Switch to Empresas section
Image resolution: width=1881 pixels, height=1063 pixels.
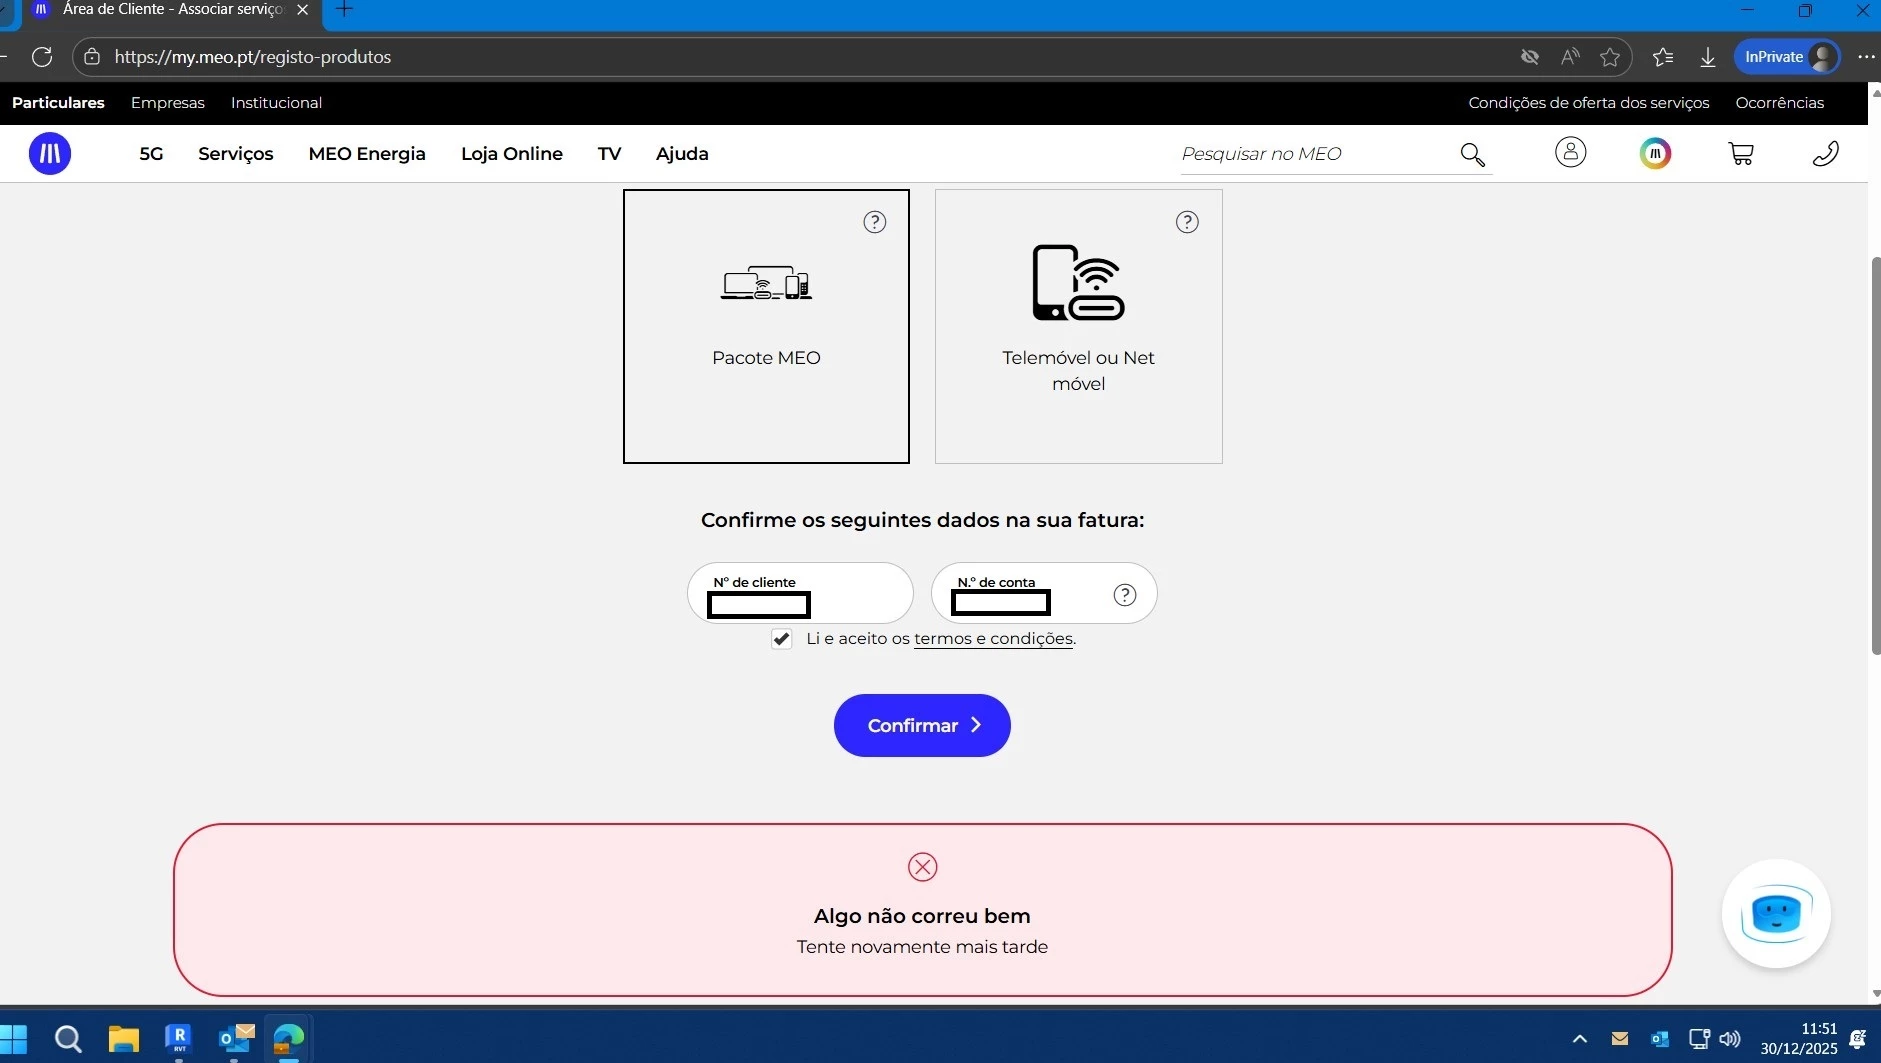(x=168, y=103)
